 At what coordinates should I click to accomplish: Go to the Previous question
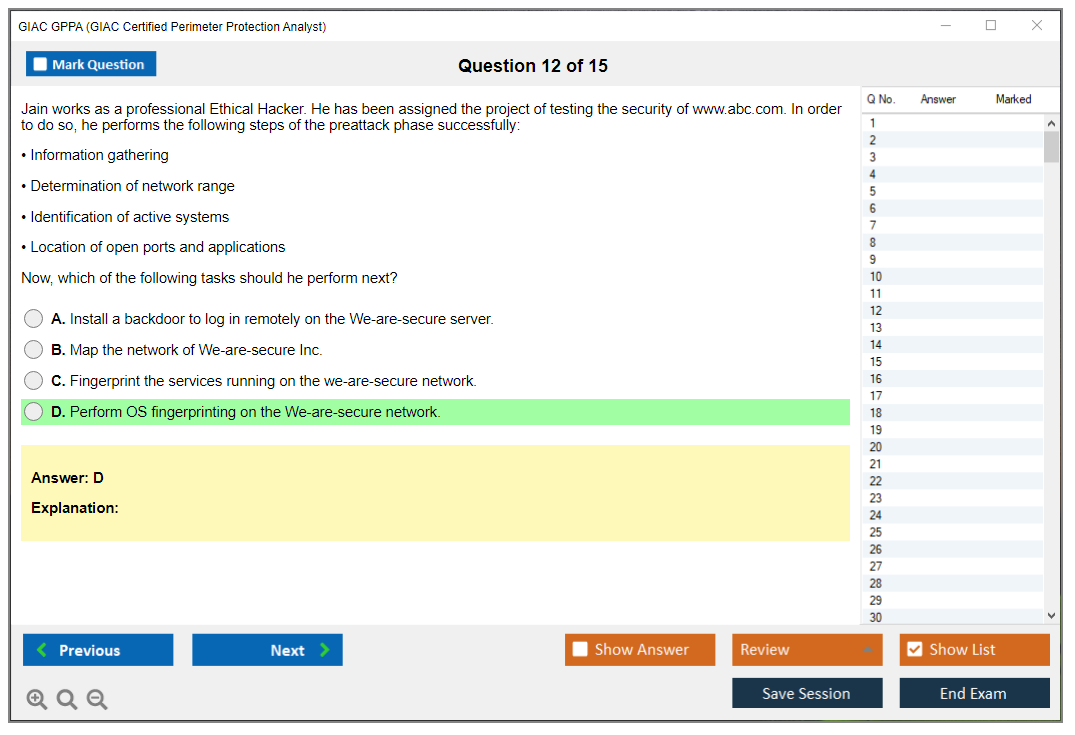tap(97, 649)
